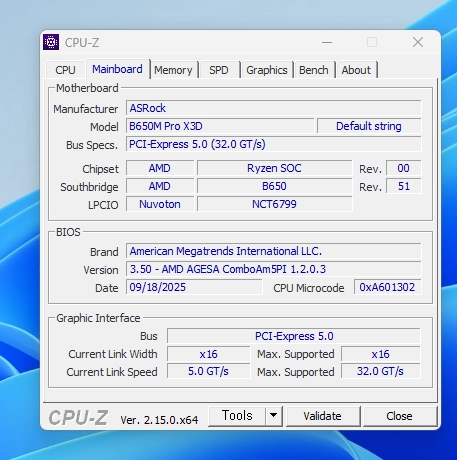Screen dimensions: 457x460
Task: Click Bus Specs PCI-Express 5.0 (32.0 GT/s) field
Action: (x=273, y=144)
